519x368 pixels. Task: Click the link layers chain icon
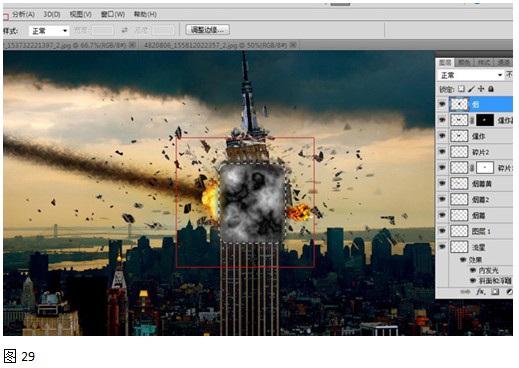465,292
